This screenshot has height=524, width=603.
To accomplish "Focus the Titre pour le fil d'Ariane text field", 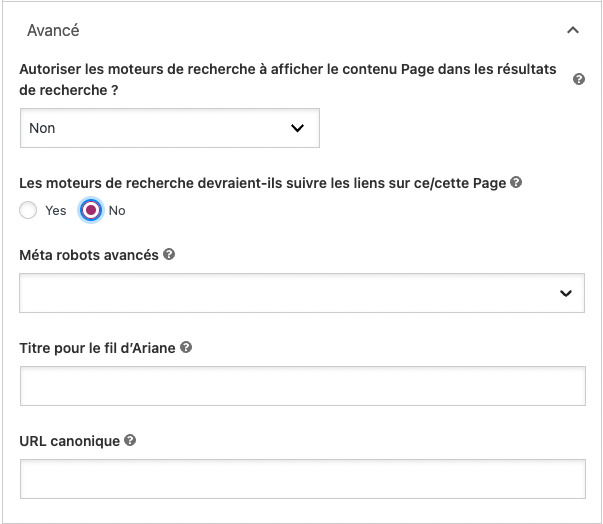I will point(302,385).
